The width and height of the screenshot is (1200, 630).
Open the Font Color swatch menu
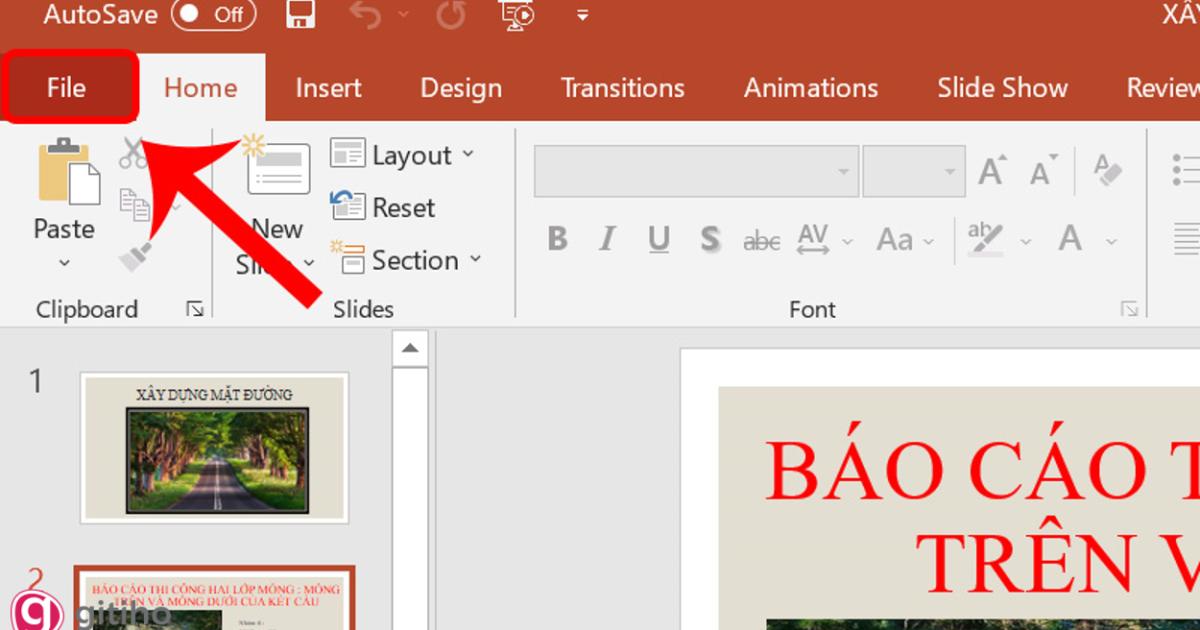[x=1112, y=240]
